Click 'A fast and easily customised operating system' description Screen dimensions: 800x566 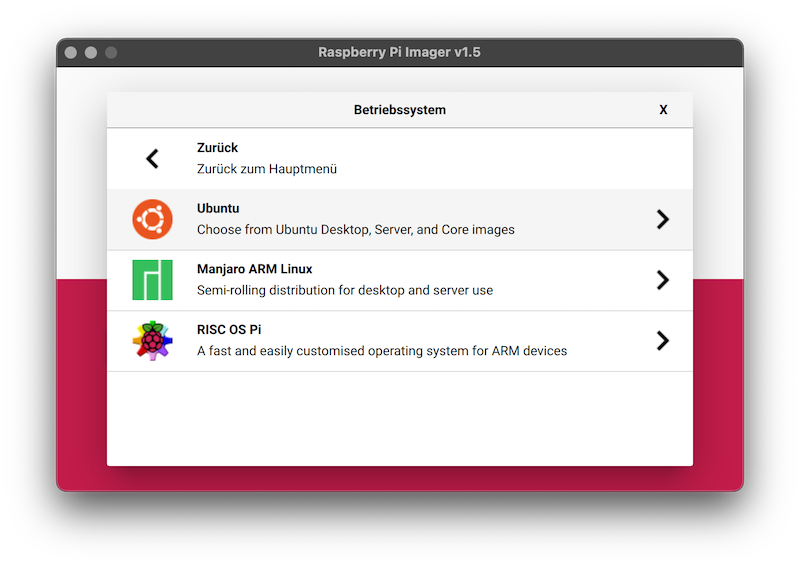[x=382, y=351]
